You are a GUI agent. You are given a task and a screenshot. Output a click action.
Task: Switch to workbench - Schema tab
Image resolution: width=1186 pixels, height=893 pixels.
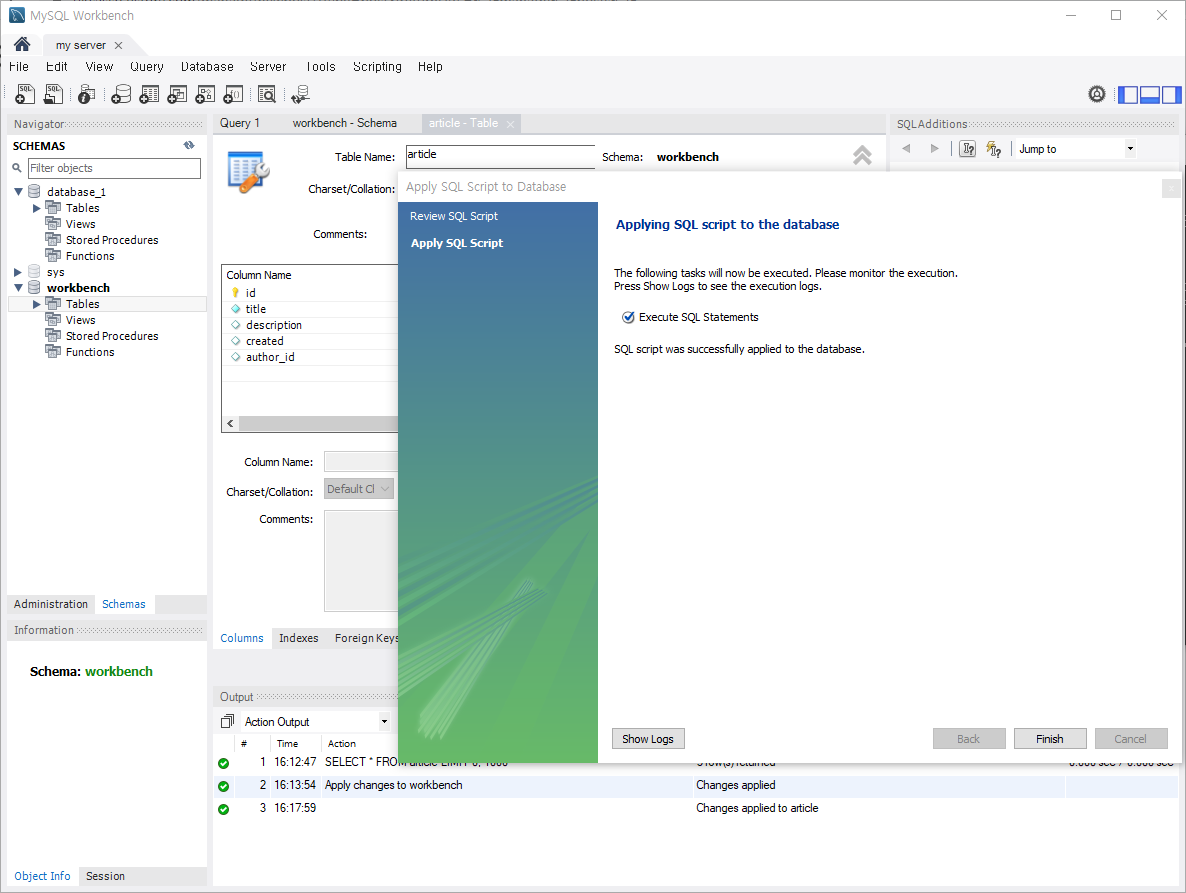point(344,123)
